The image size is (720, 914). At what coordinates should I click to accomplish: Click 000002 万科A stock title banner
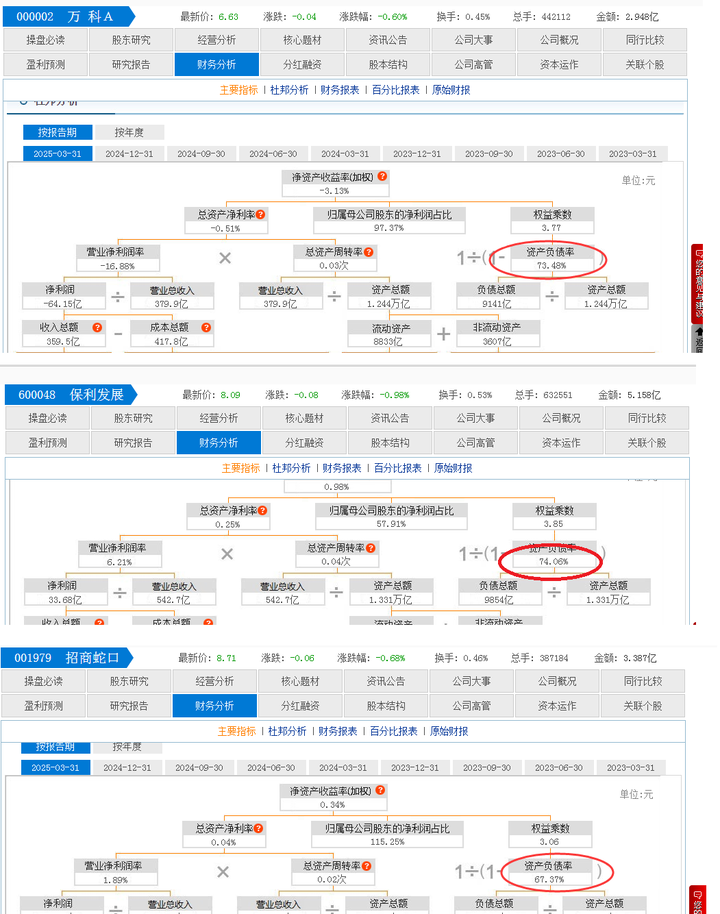pyautogui.click(x=68, y=16)
